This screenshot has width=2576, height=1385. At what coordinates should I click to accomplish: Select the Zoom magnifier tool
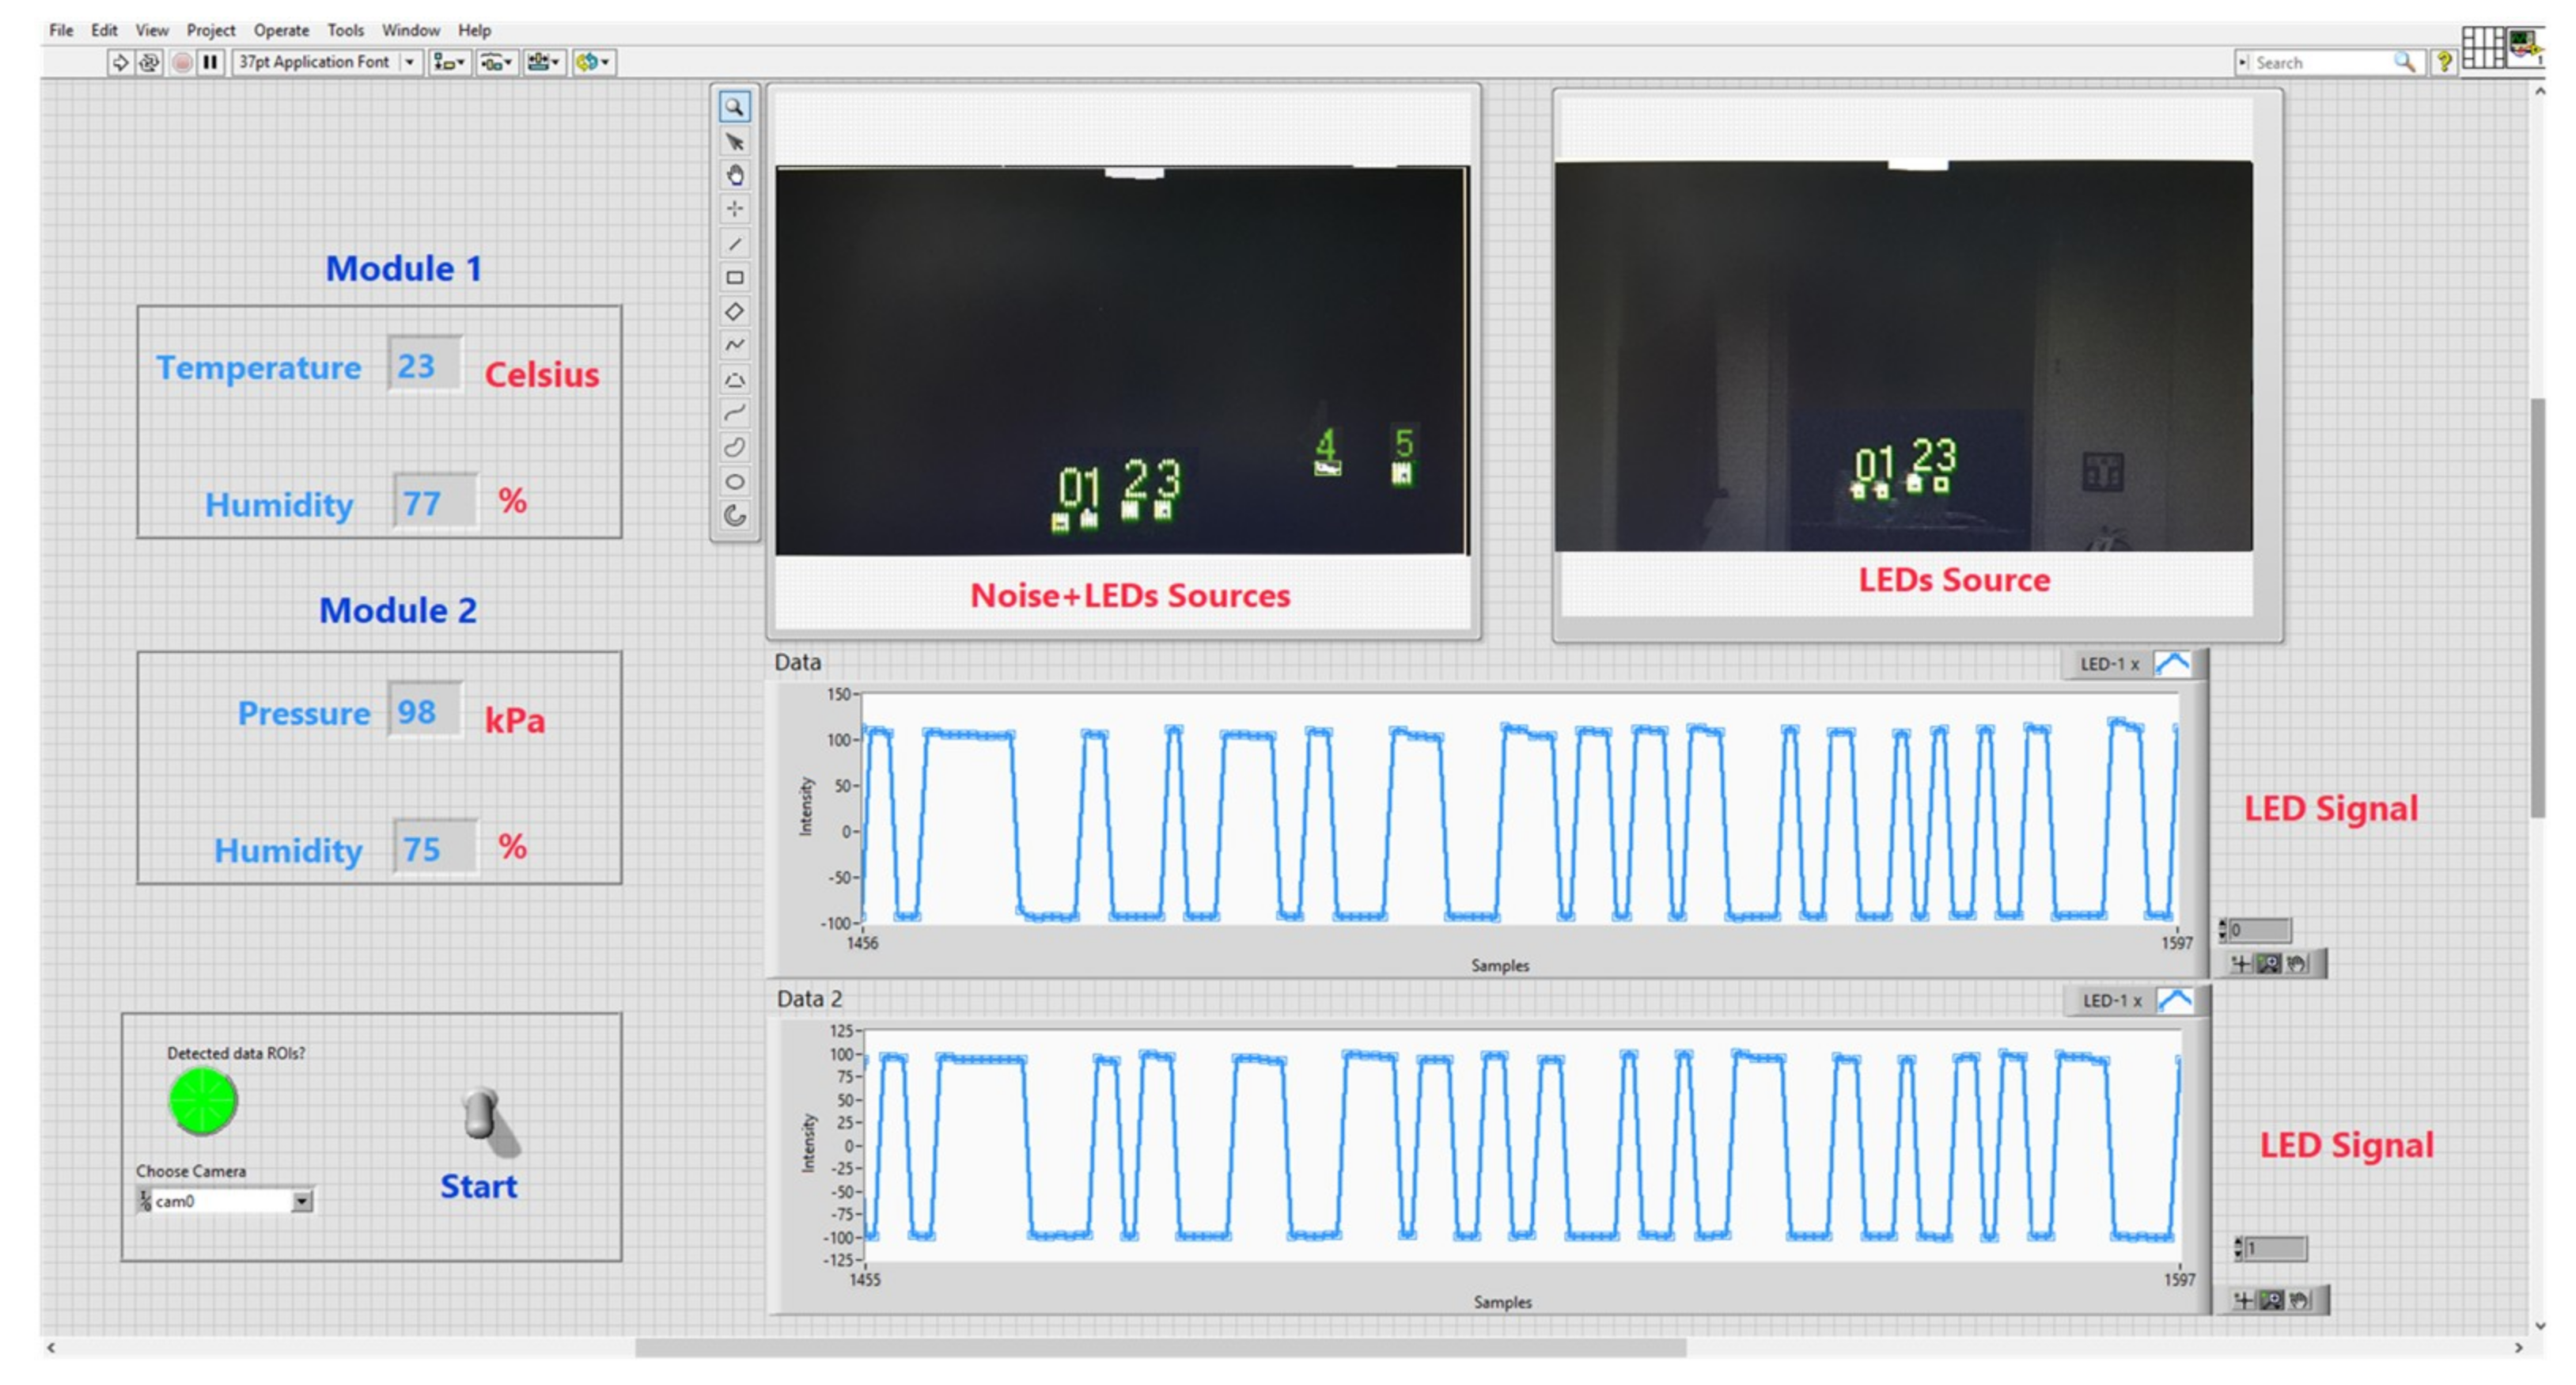click(734, 107)
